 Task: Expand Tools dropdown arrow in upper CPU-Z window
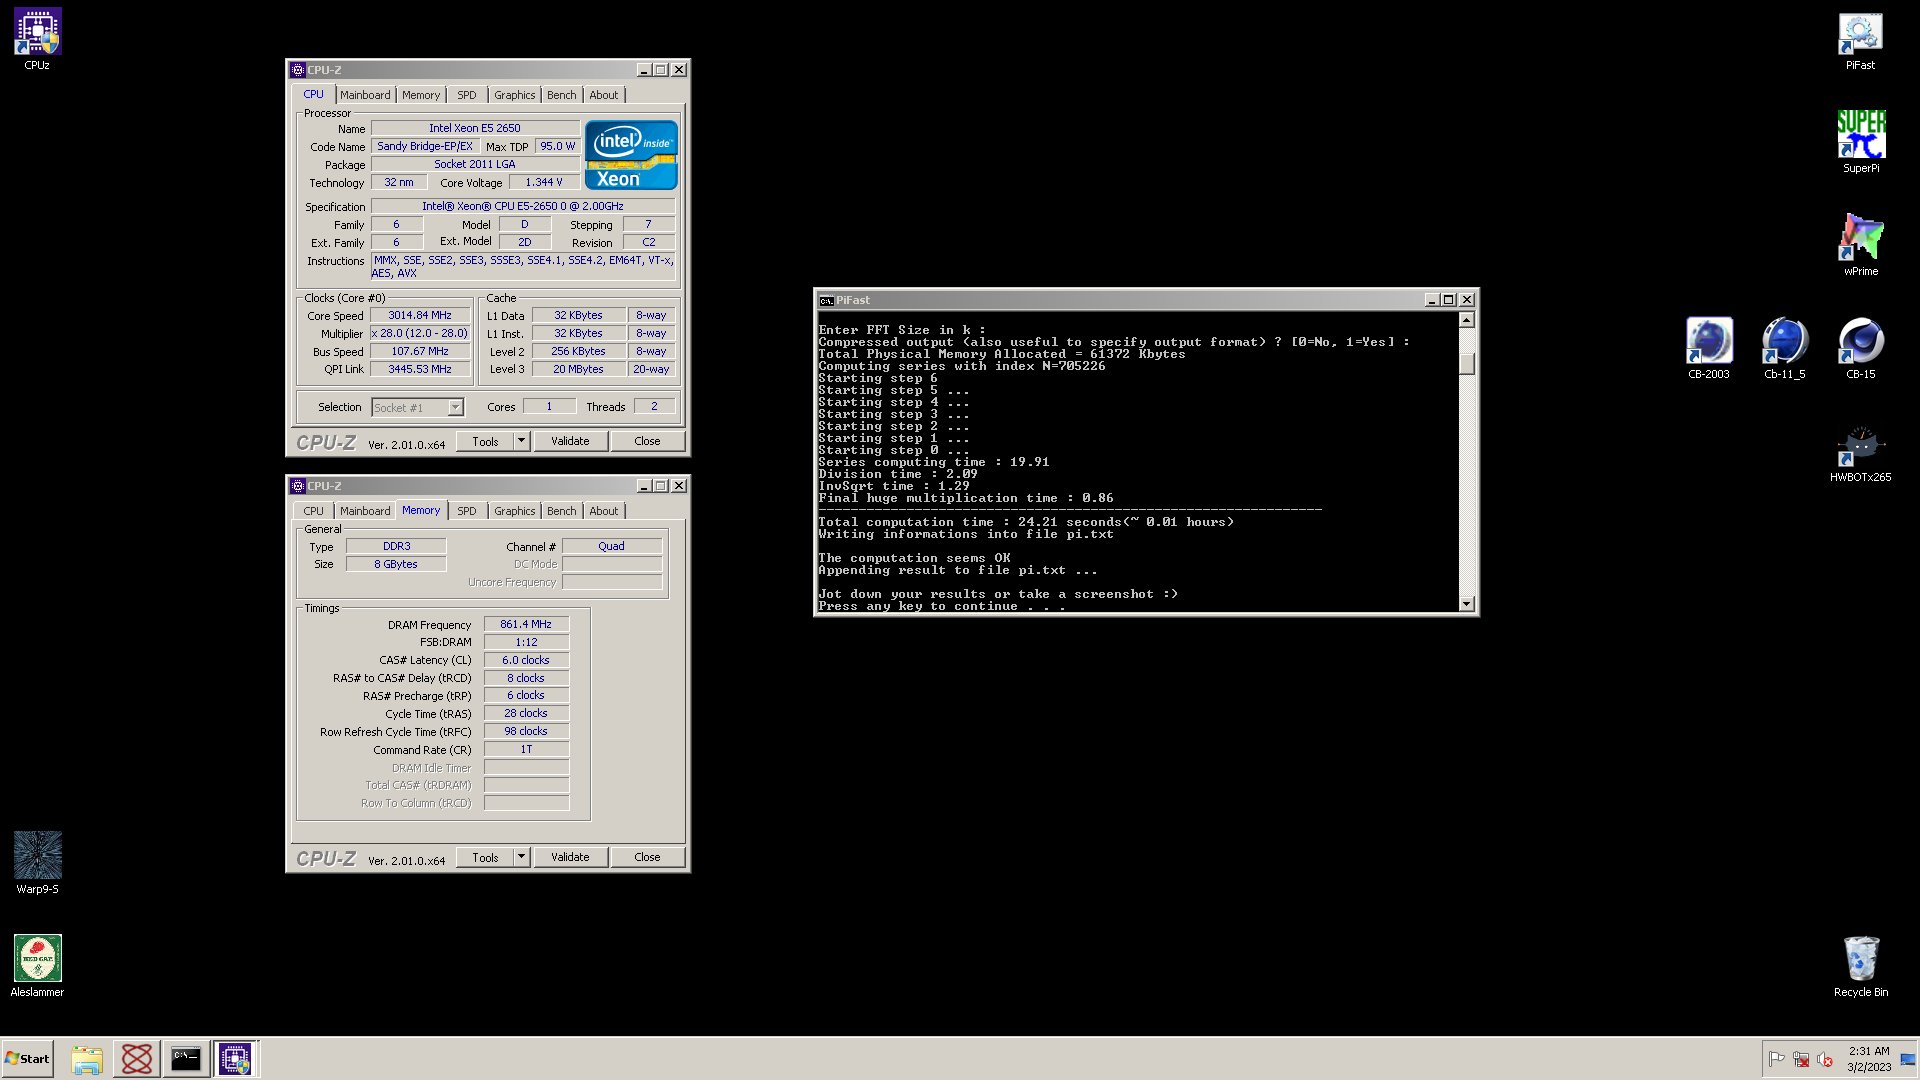521,441
